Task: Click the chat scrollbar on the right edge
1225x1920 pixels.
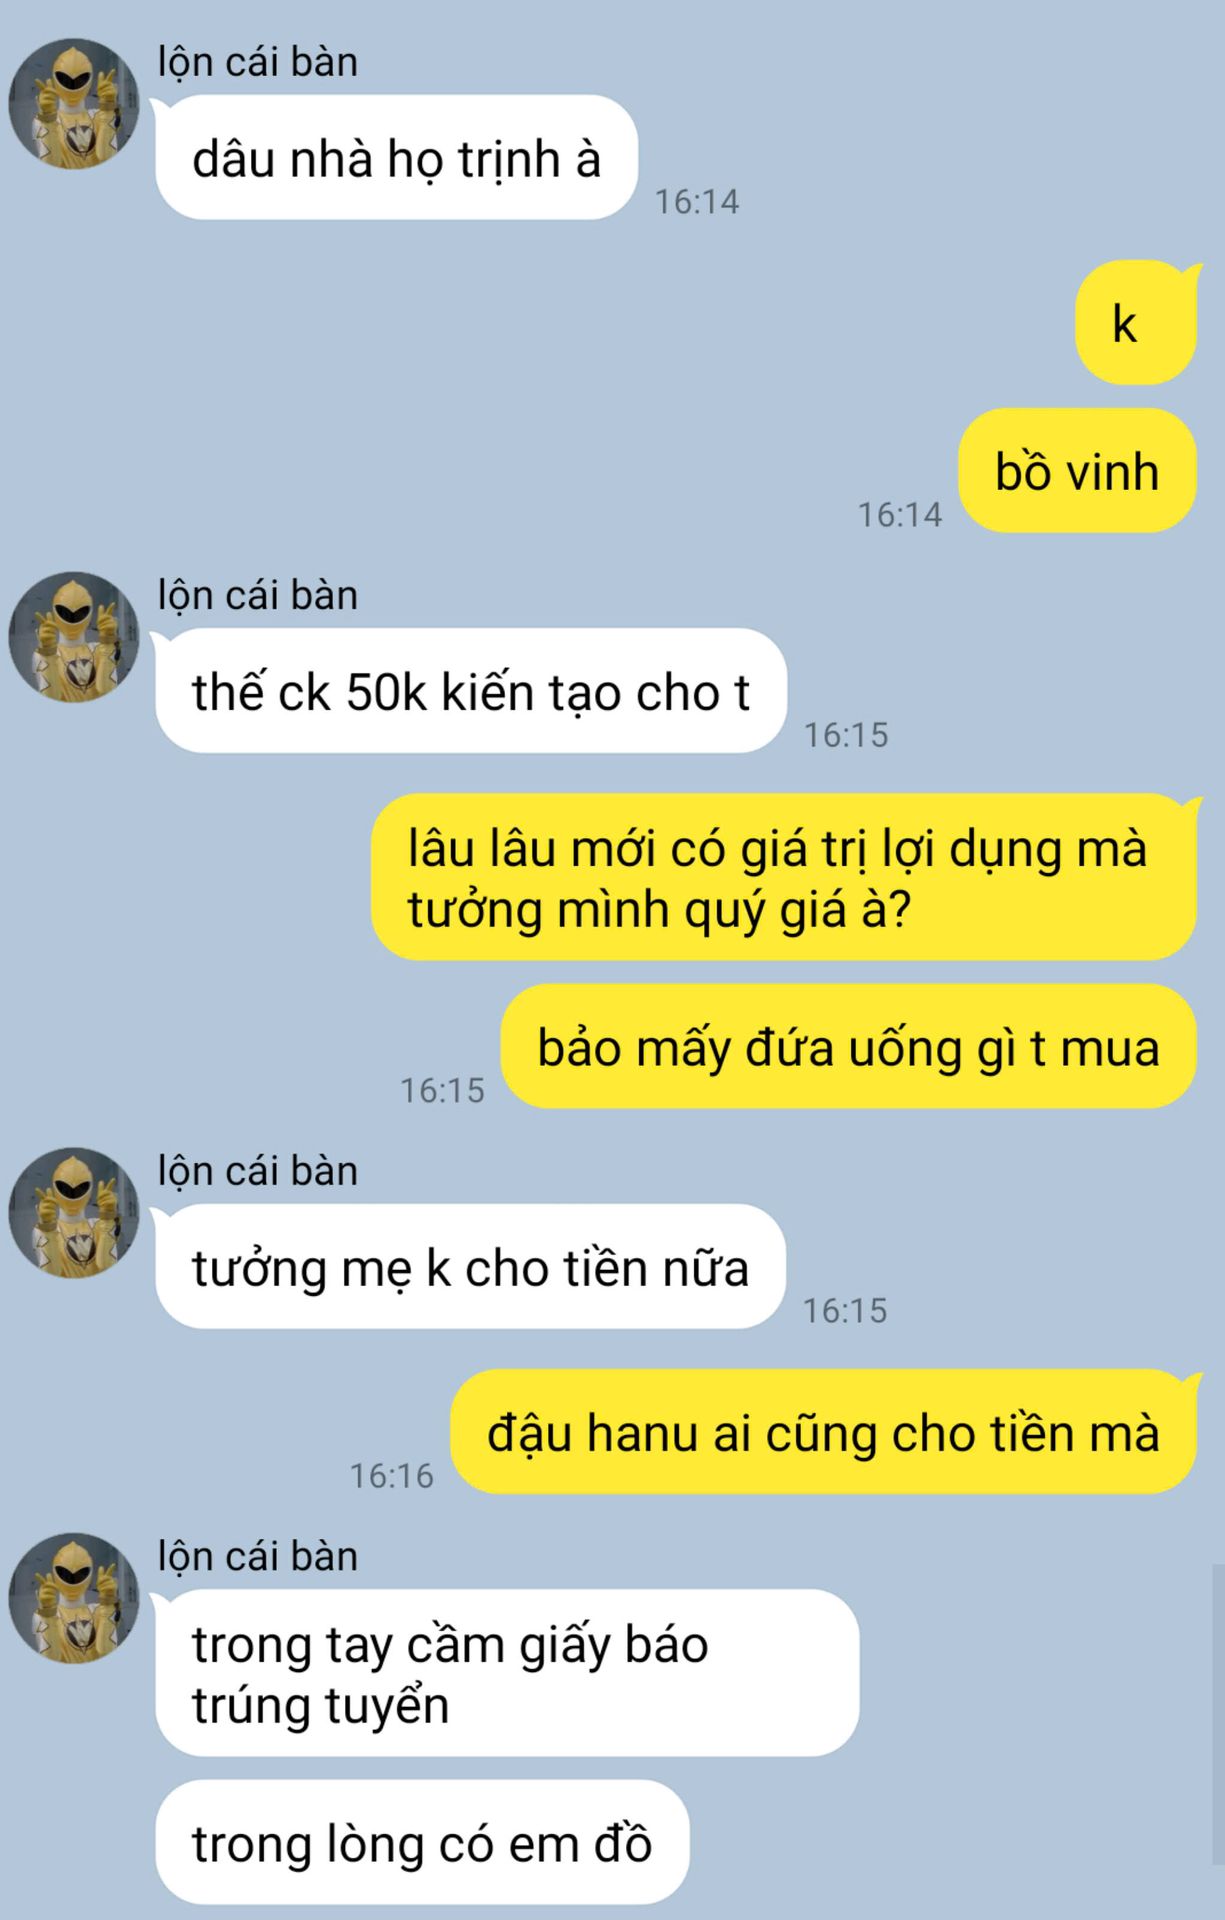Action: coord(1218,1715)
